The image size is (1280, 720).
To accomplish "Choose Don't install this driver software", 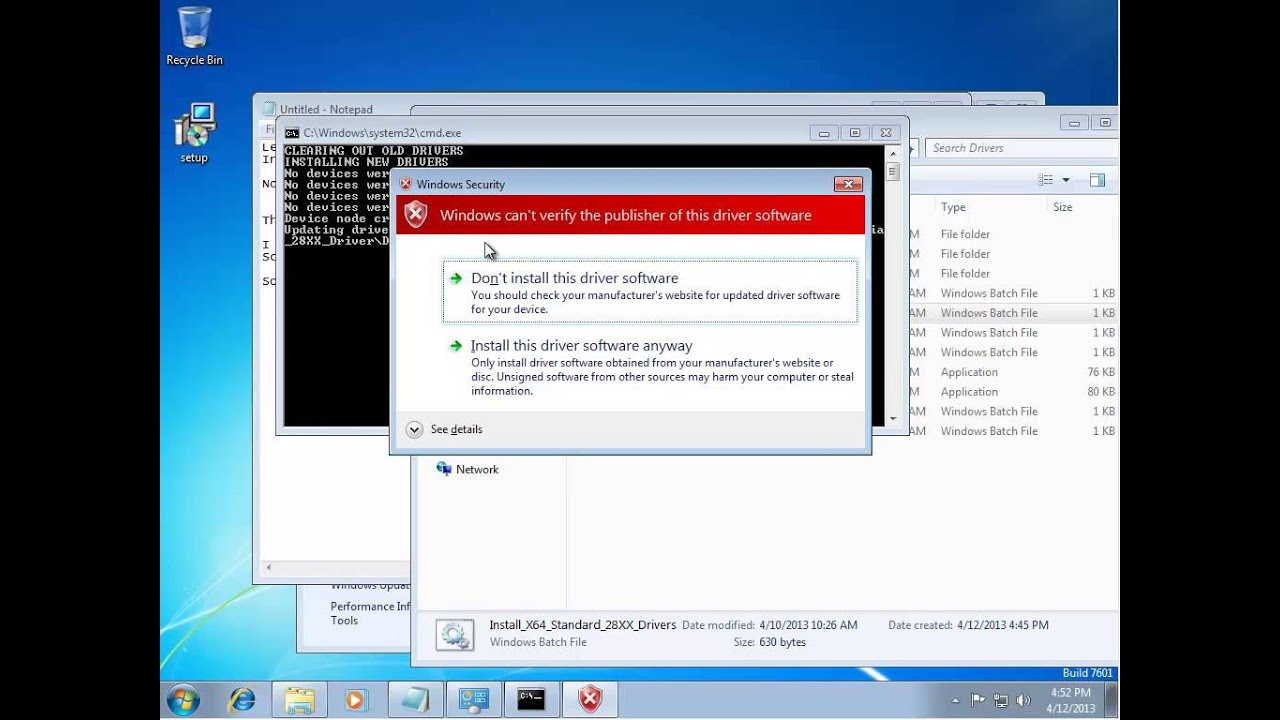I will pyautogui.click(x=650, y=292).
